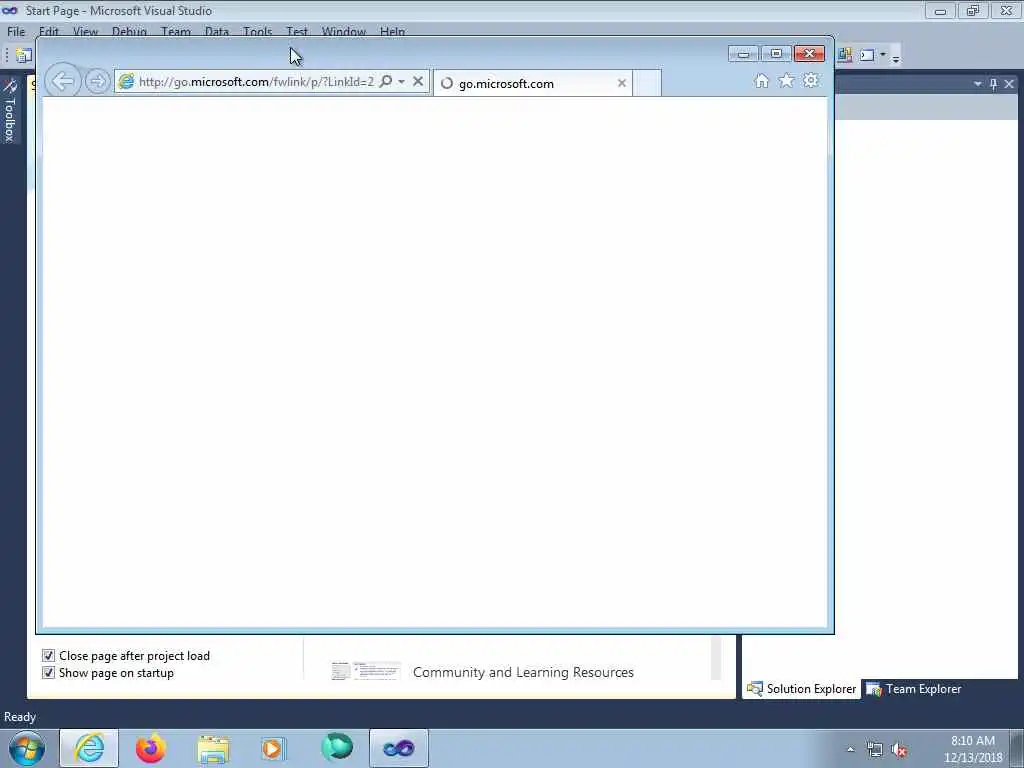Open Windows Explorer from the taskbar

tap(213, 748)
